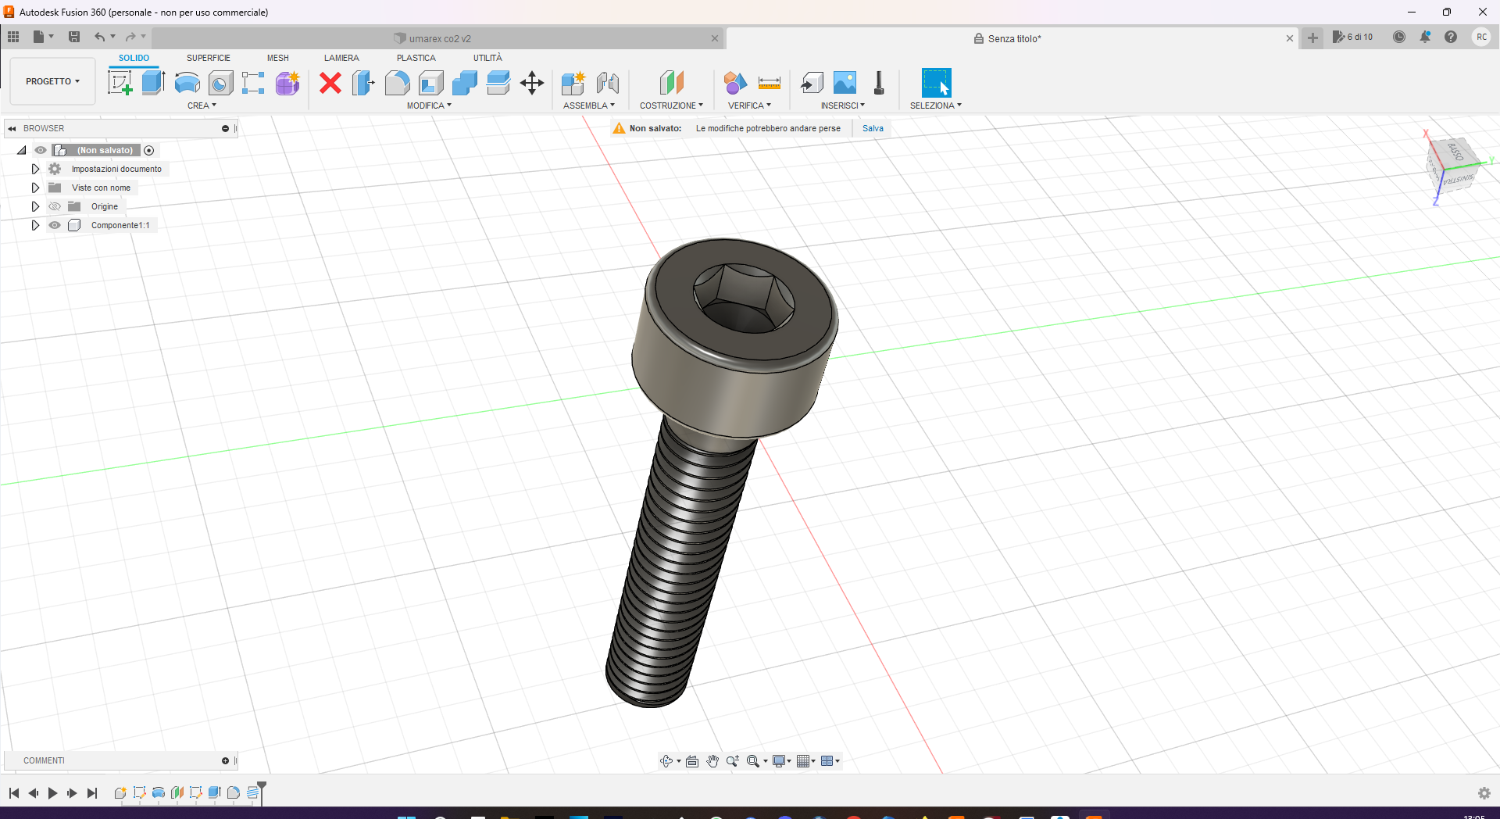Image resolution: width=1500 pixels, height=819 pixels.
Task: Expand Viste con nome node
Action: point(35,188)
